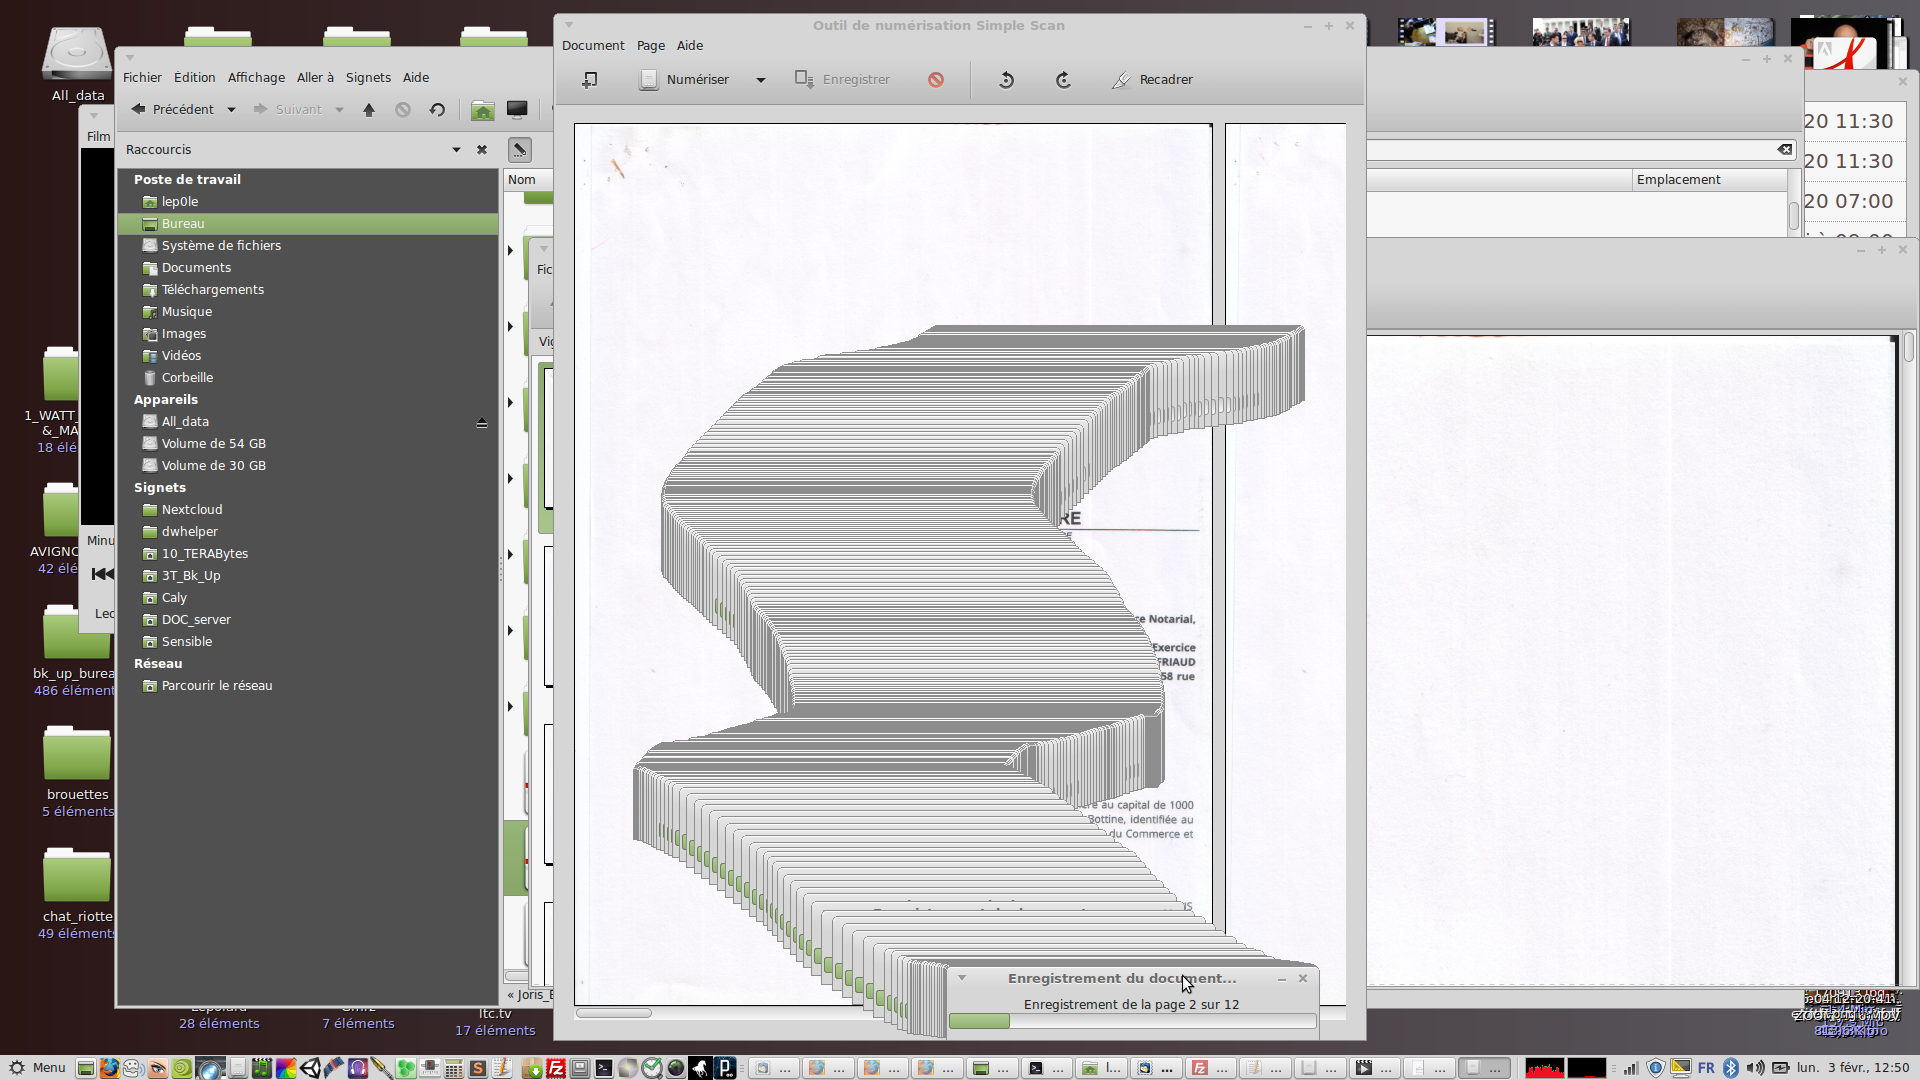Open the Précédent history dropdown

point(231,110)
